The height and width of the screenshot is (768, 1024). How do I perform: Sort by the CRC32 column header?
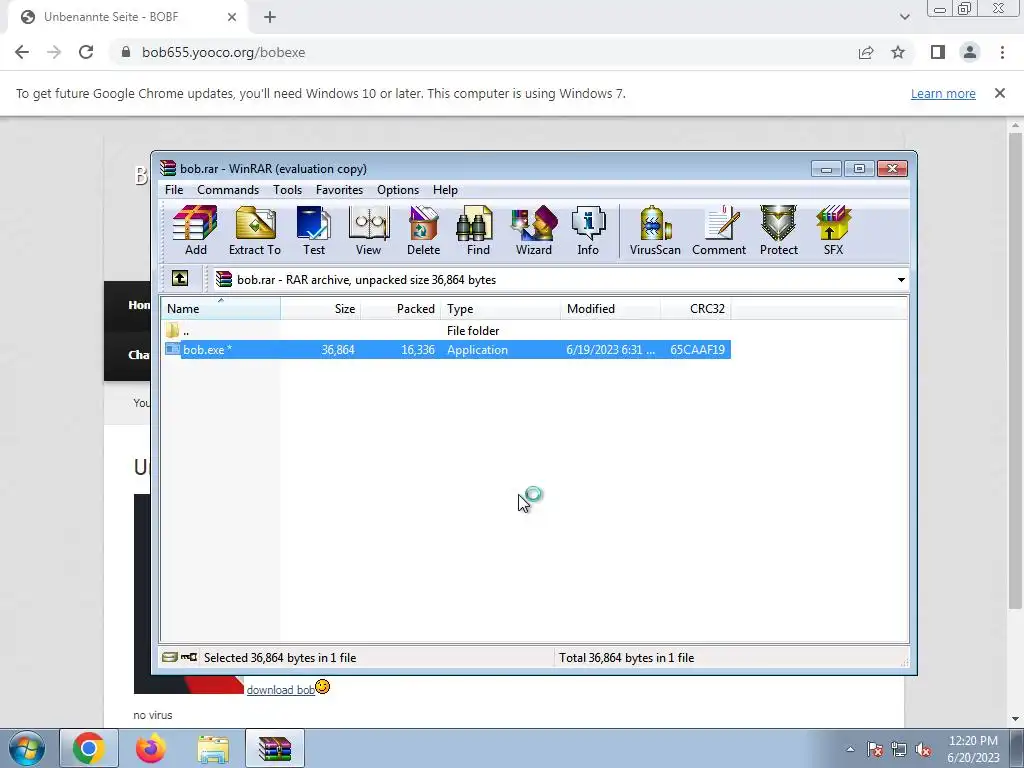[x=696, y=308]
